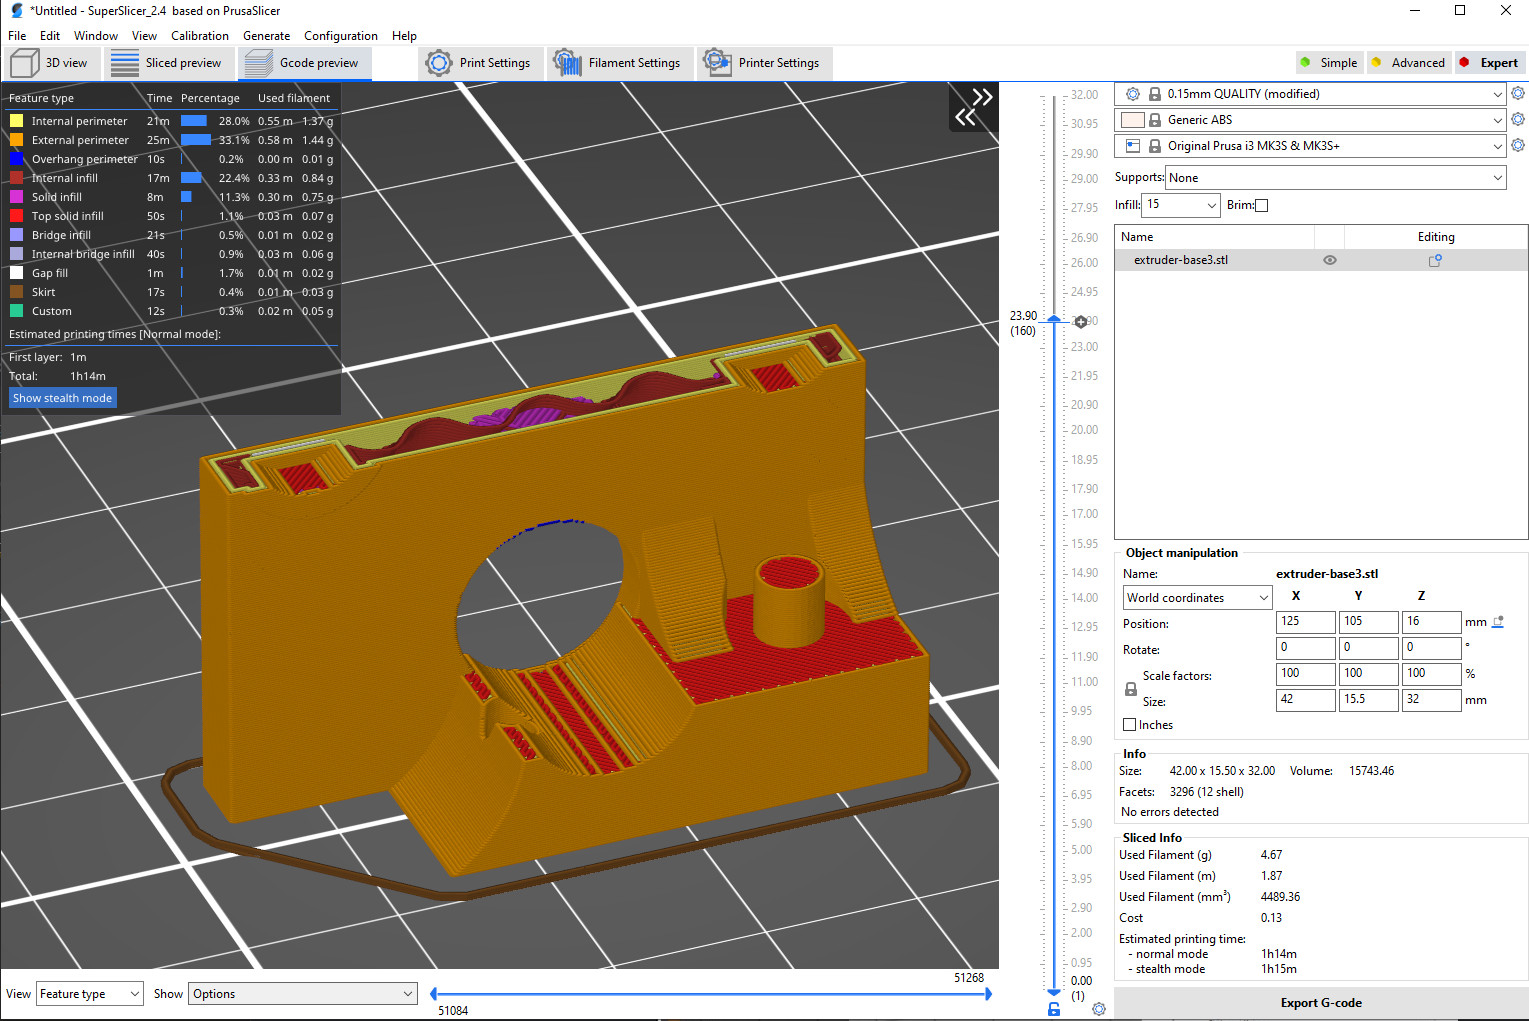Hide extruder-base3.stl with the eye icon

pos(1330,260)
